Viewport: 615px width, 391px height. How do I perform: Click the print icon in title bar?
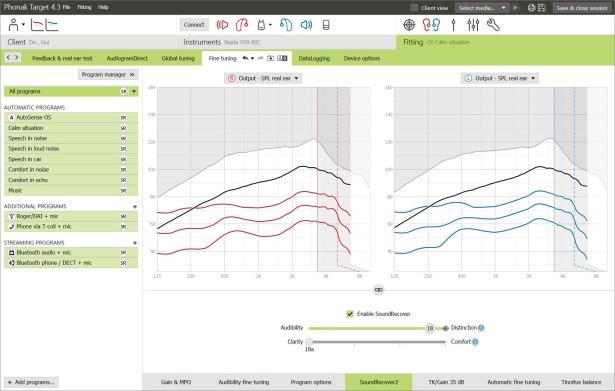[531, 8]
